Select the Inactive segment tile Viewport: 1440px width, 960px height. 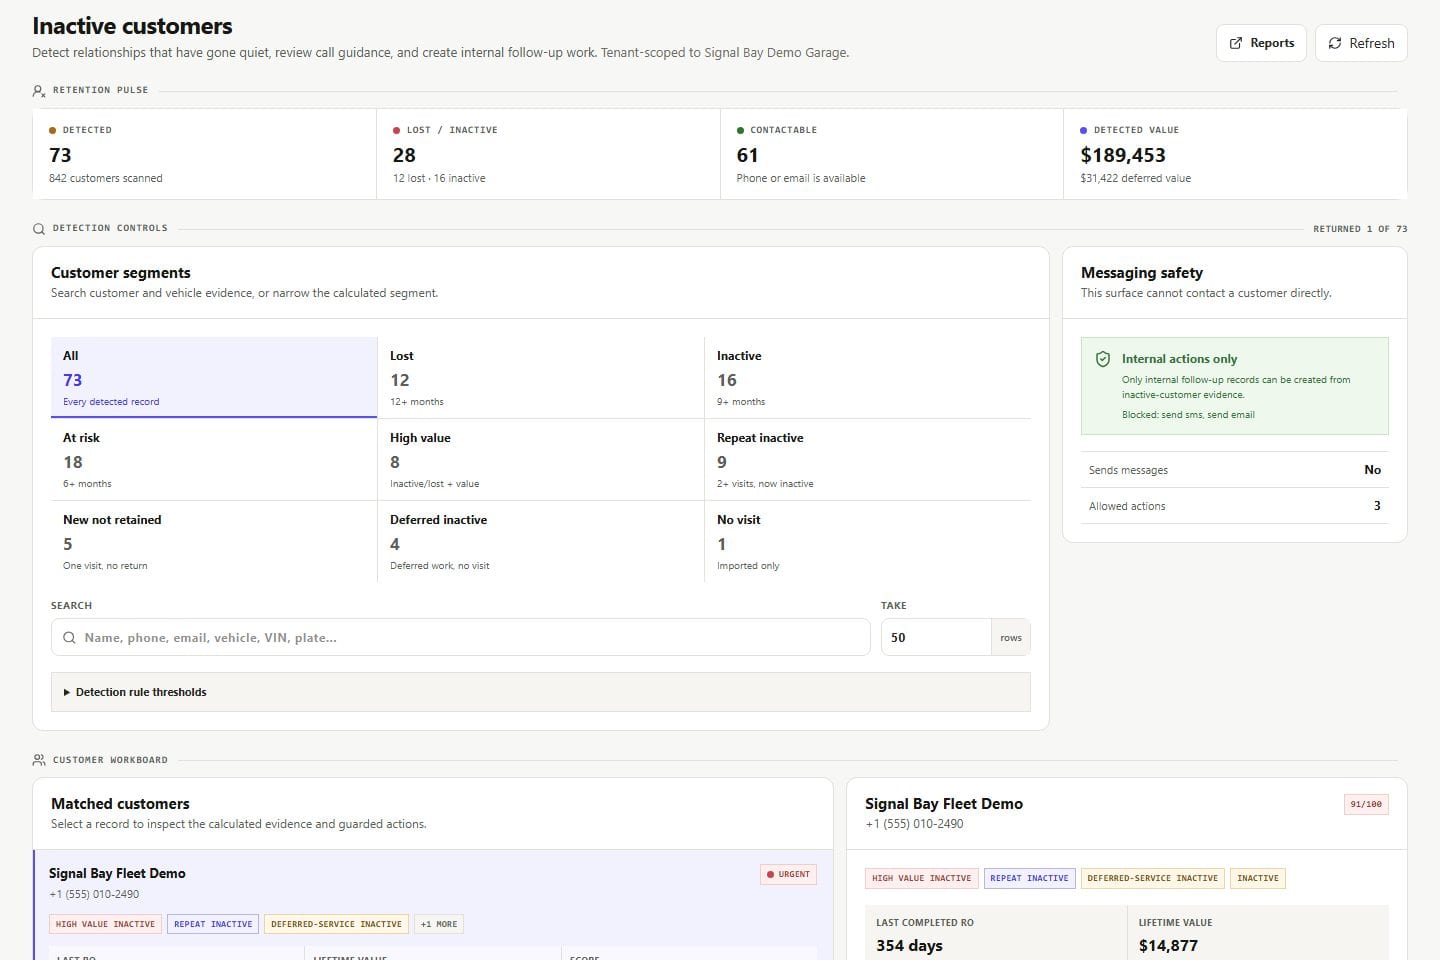click(x=867, y=377)
